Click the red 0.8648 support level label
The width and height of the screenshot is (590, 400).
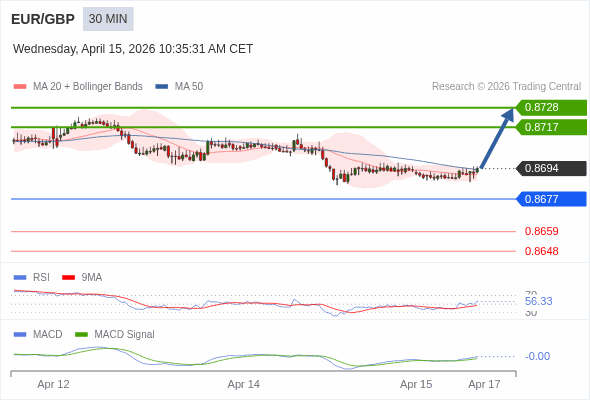[541, 251]
